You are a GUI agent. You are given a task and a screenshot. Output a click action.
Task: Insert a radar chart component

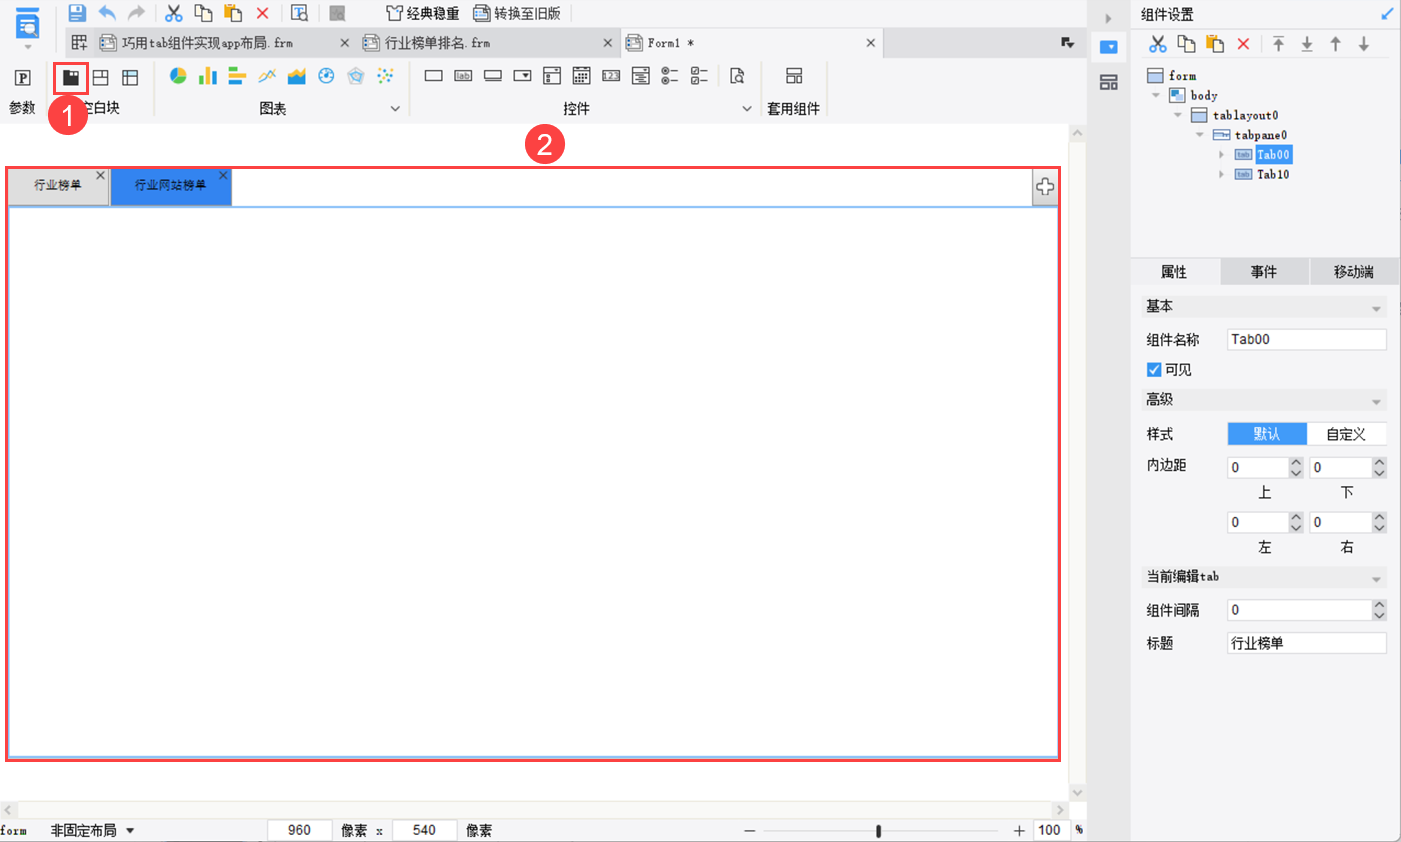356,76
